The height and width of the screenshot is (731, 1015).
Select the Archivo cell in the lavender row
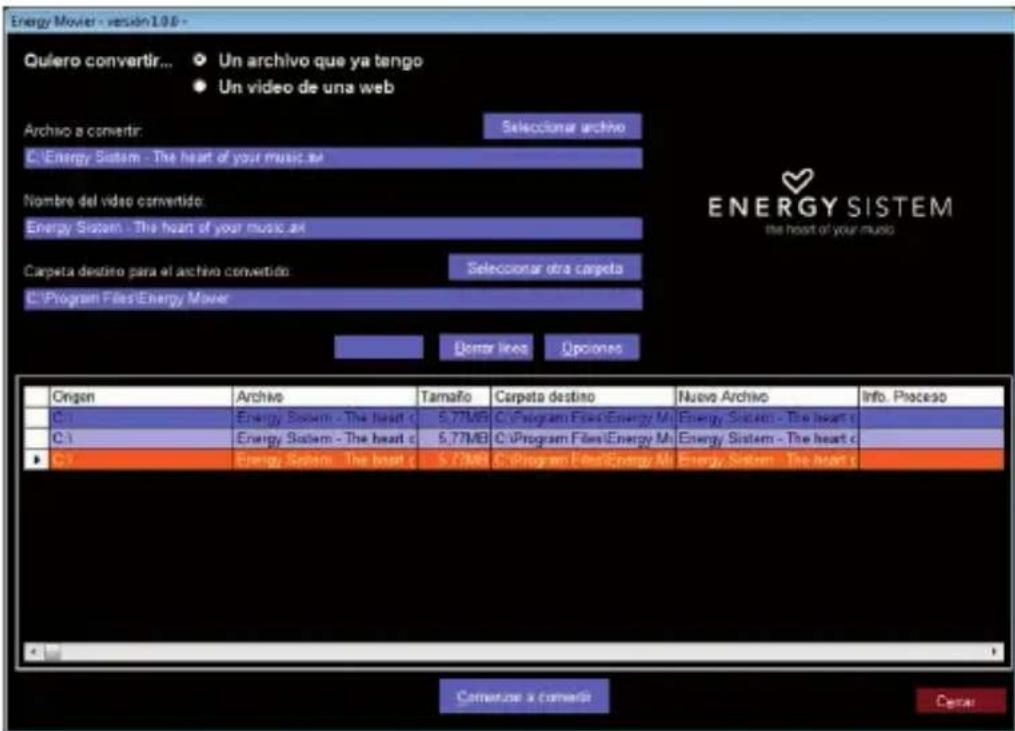pos(324,439)
